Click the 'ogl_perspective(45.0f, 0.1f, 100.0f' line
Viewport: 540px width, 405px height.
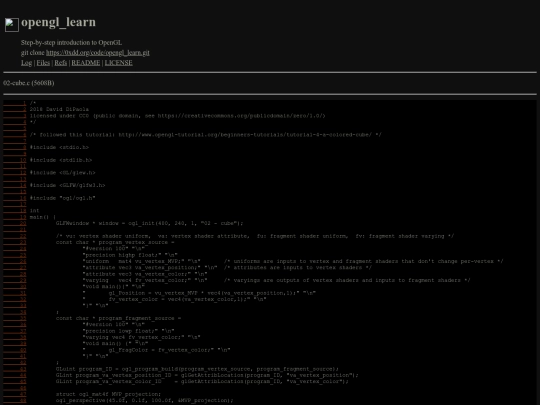point(145,400)
